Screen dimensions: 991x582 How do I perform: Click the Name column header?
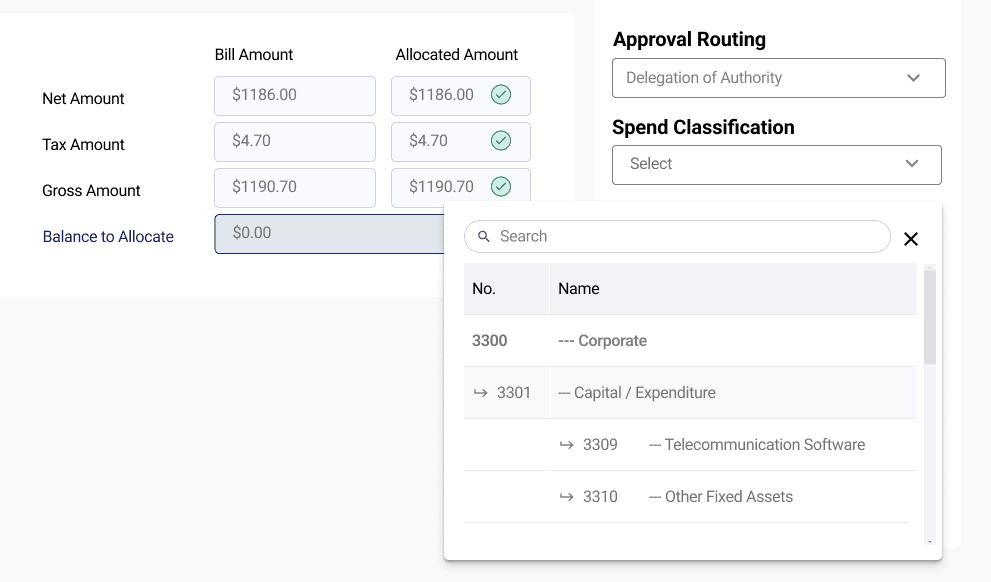coord(578,288)
